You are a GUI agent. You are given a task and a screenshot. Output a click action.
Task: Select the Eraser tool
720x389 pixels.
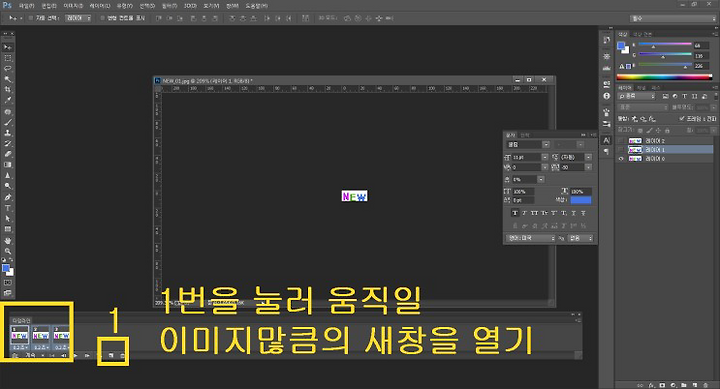coord(8,154)
